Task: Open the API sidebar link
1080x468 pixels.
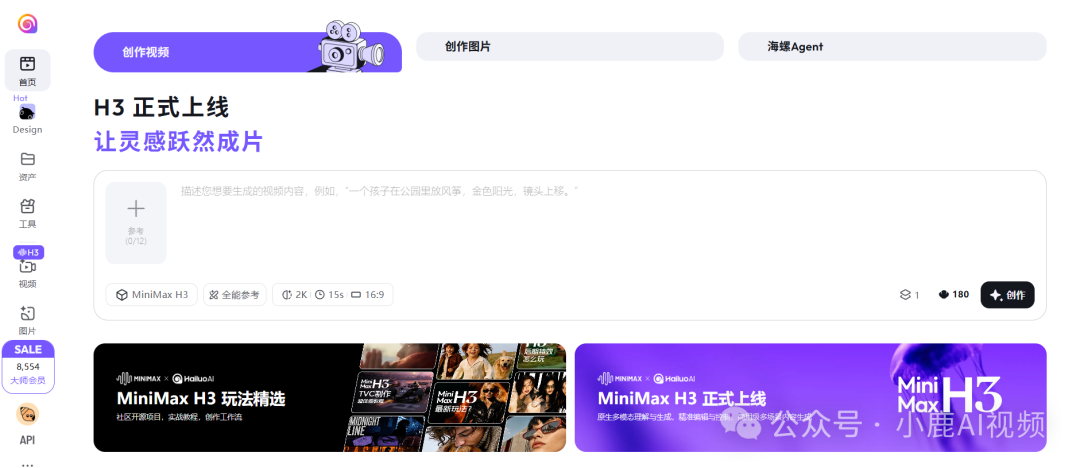Action: click(28, 440)
